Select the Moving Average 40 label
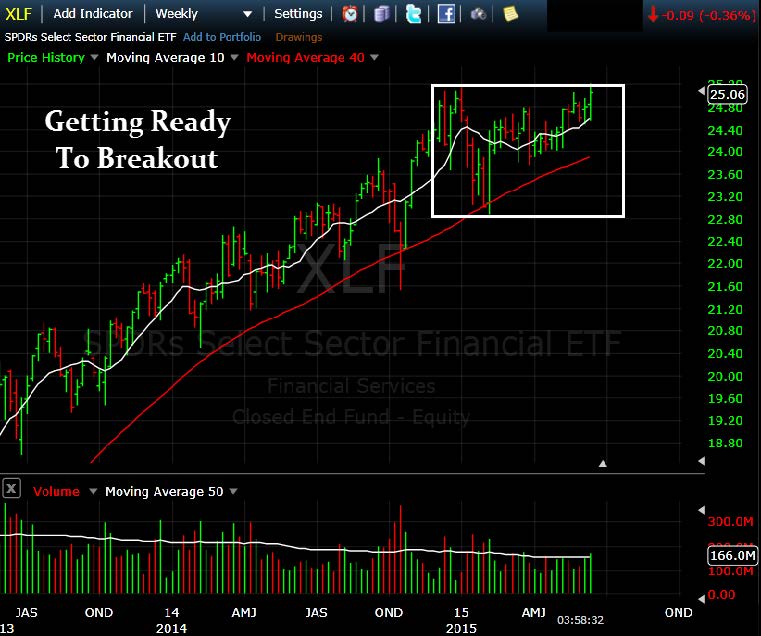This screenshot has width=761, height=636. (305, 58)
